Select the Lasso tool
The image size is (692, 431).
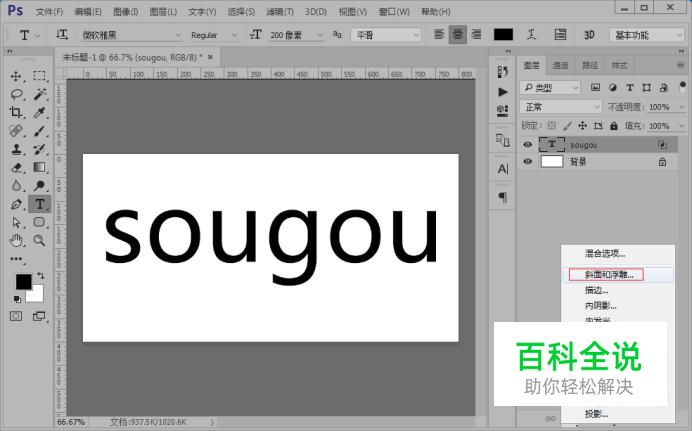tap(16, 94)
